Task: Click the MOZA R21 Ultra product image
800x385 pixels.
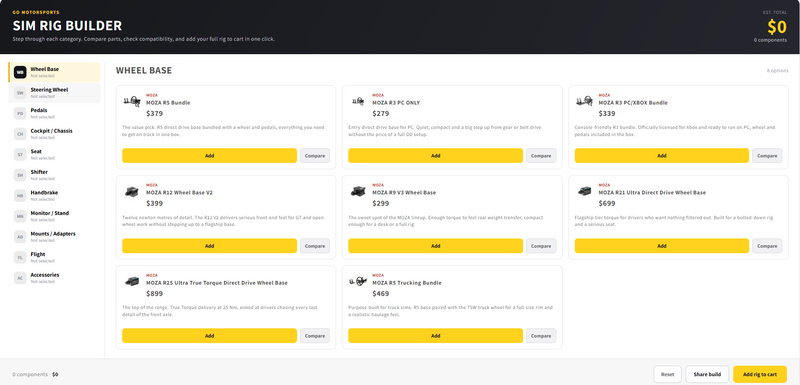Action: click(x=584, y=191)
